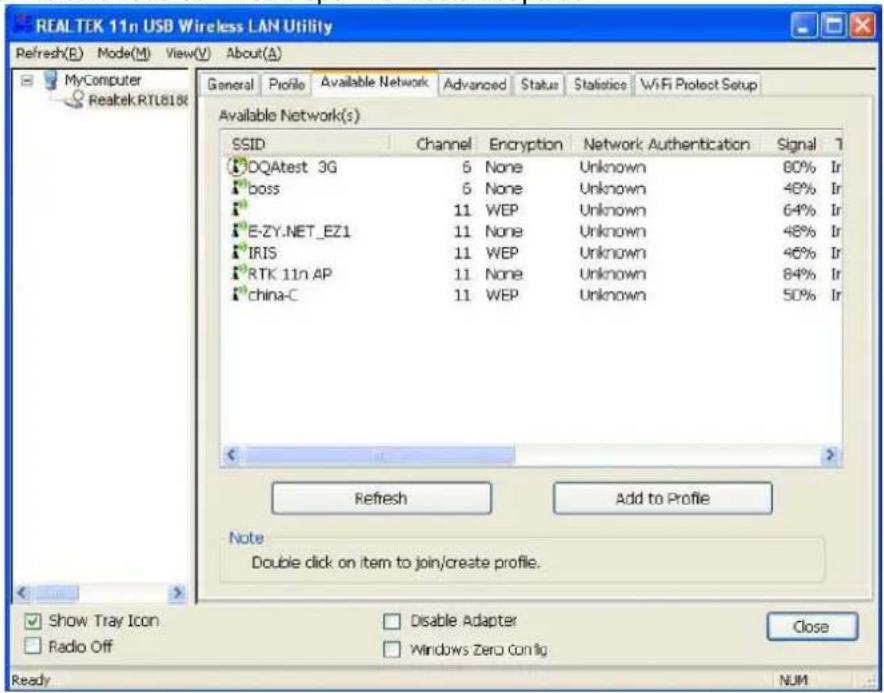Select the china-C network name
The height and width of the screenshot is (693, 884).
pos(272,295)
